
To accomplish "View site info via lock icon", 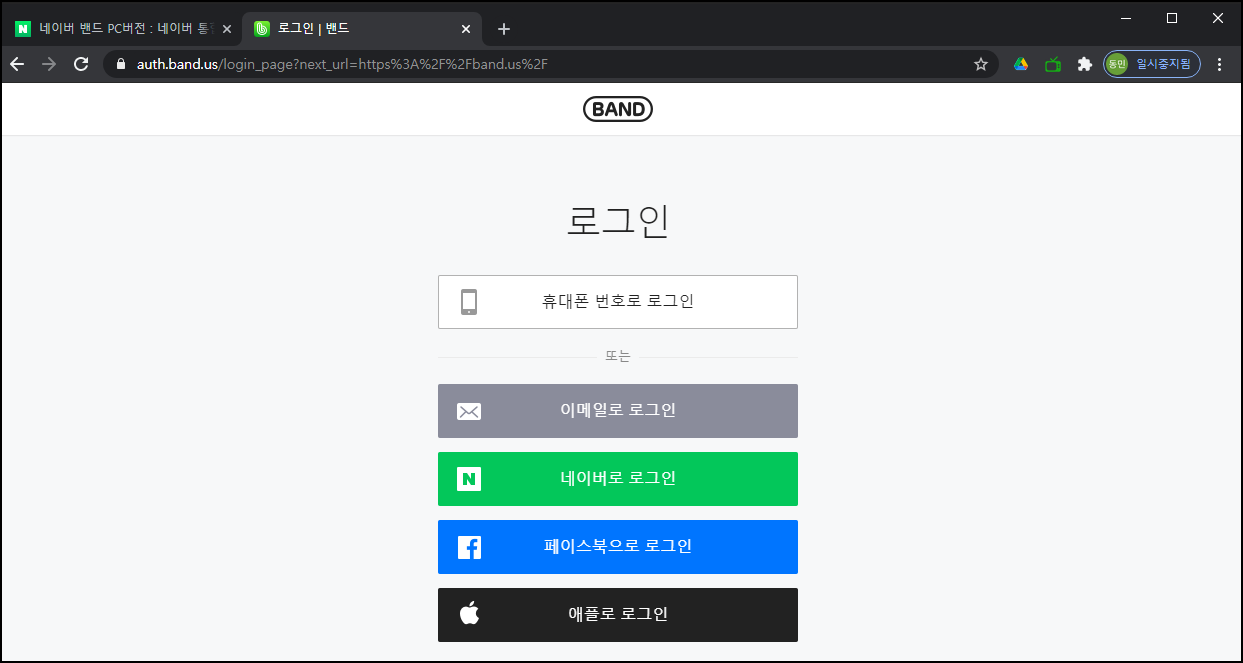I will tap(121, 64).
